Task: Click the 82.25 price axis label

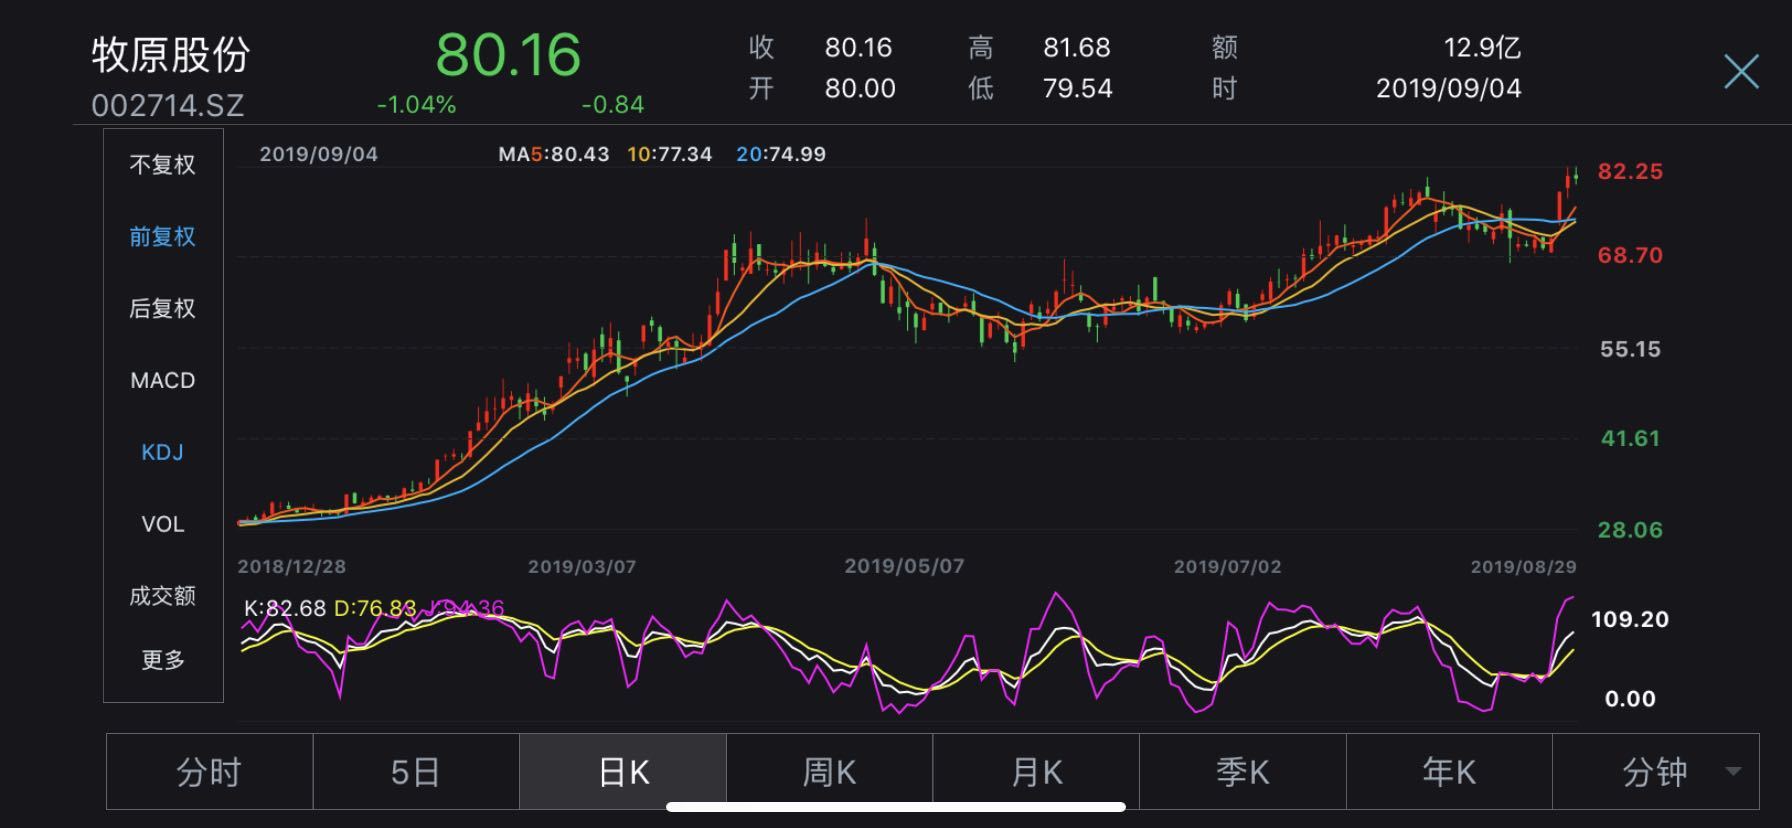Action: 1630,172
